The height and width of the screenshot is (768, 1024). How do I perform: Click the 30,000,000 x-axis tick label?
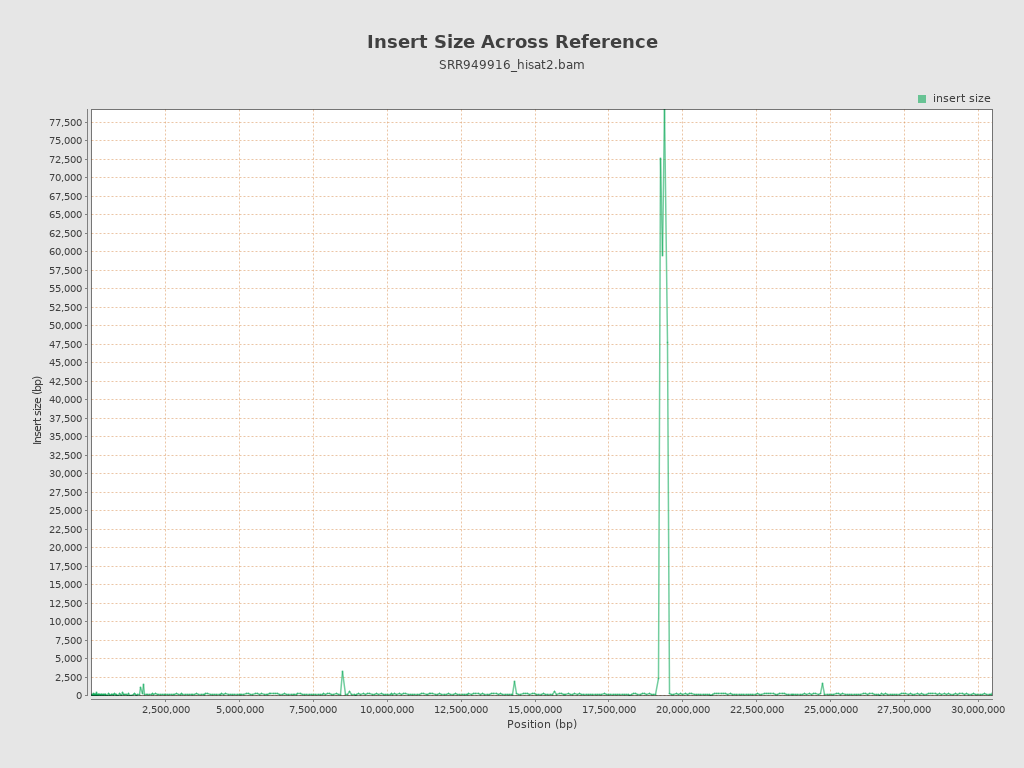click(x=978, y=710)
